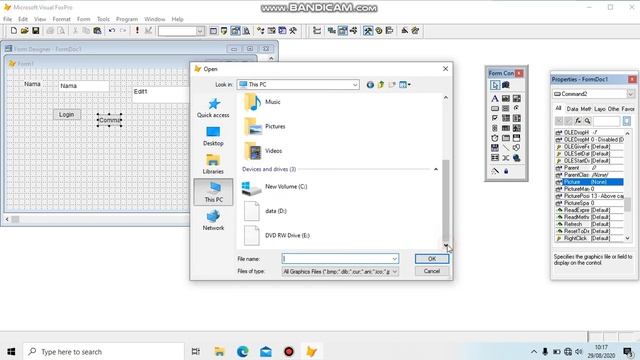Select the Check Box control tool

coord(495,118)
